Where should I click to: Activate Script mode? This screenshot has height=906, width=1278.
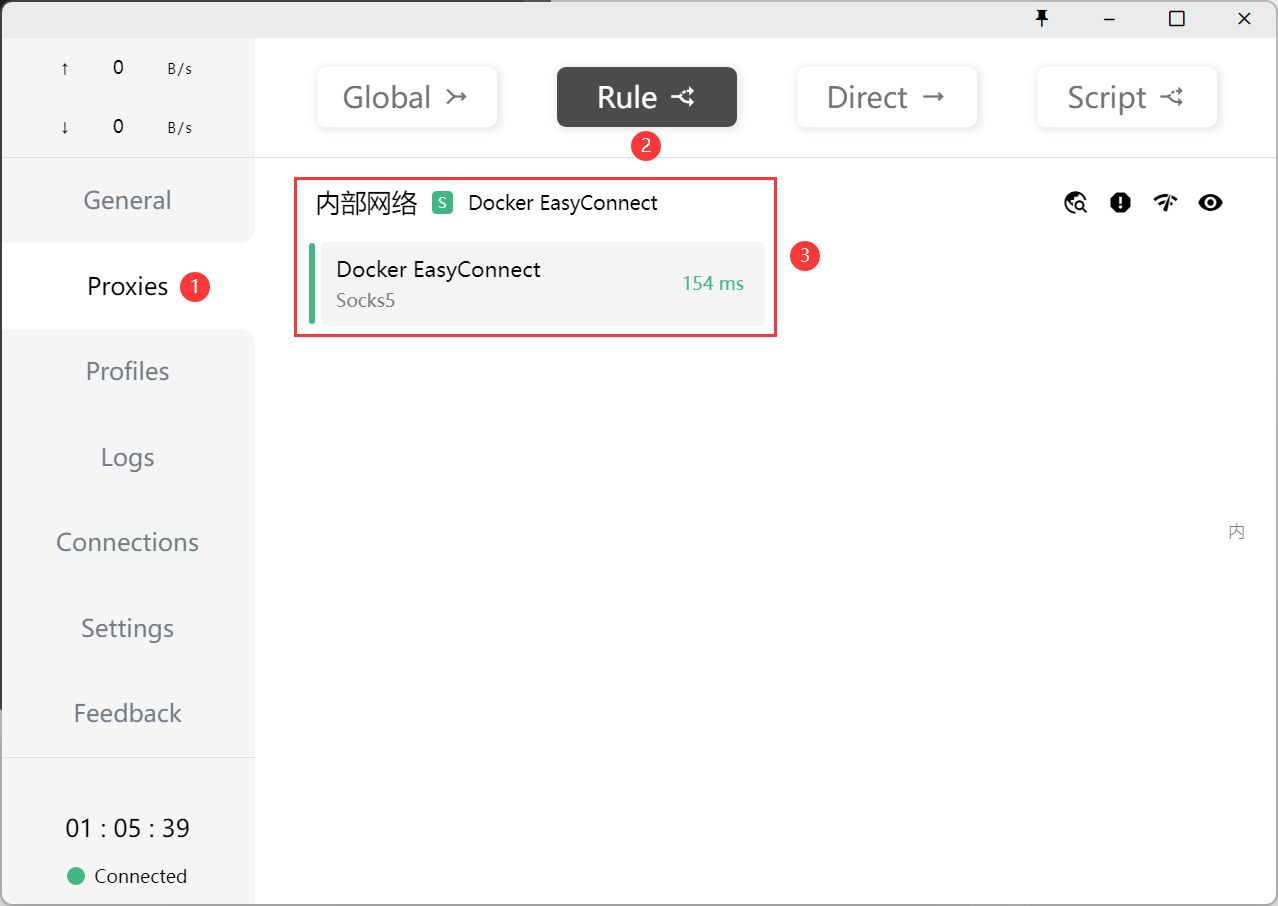(x=1127, y=97)
